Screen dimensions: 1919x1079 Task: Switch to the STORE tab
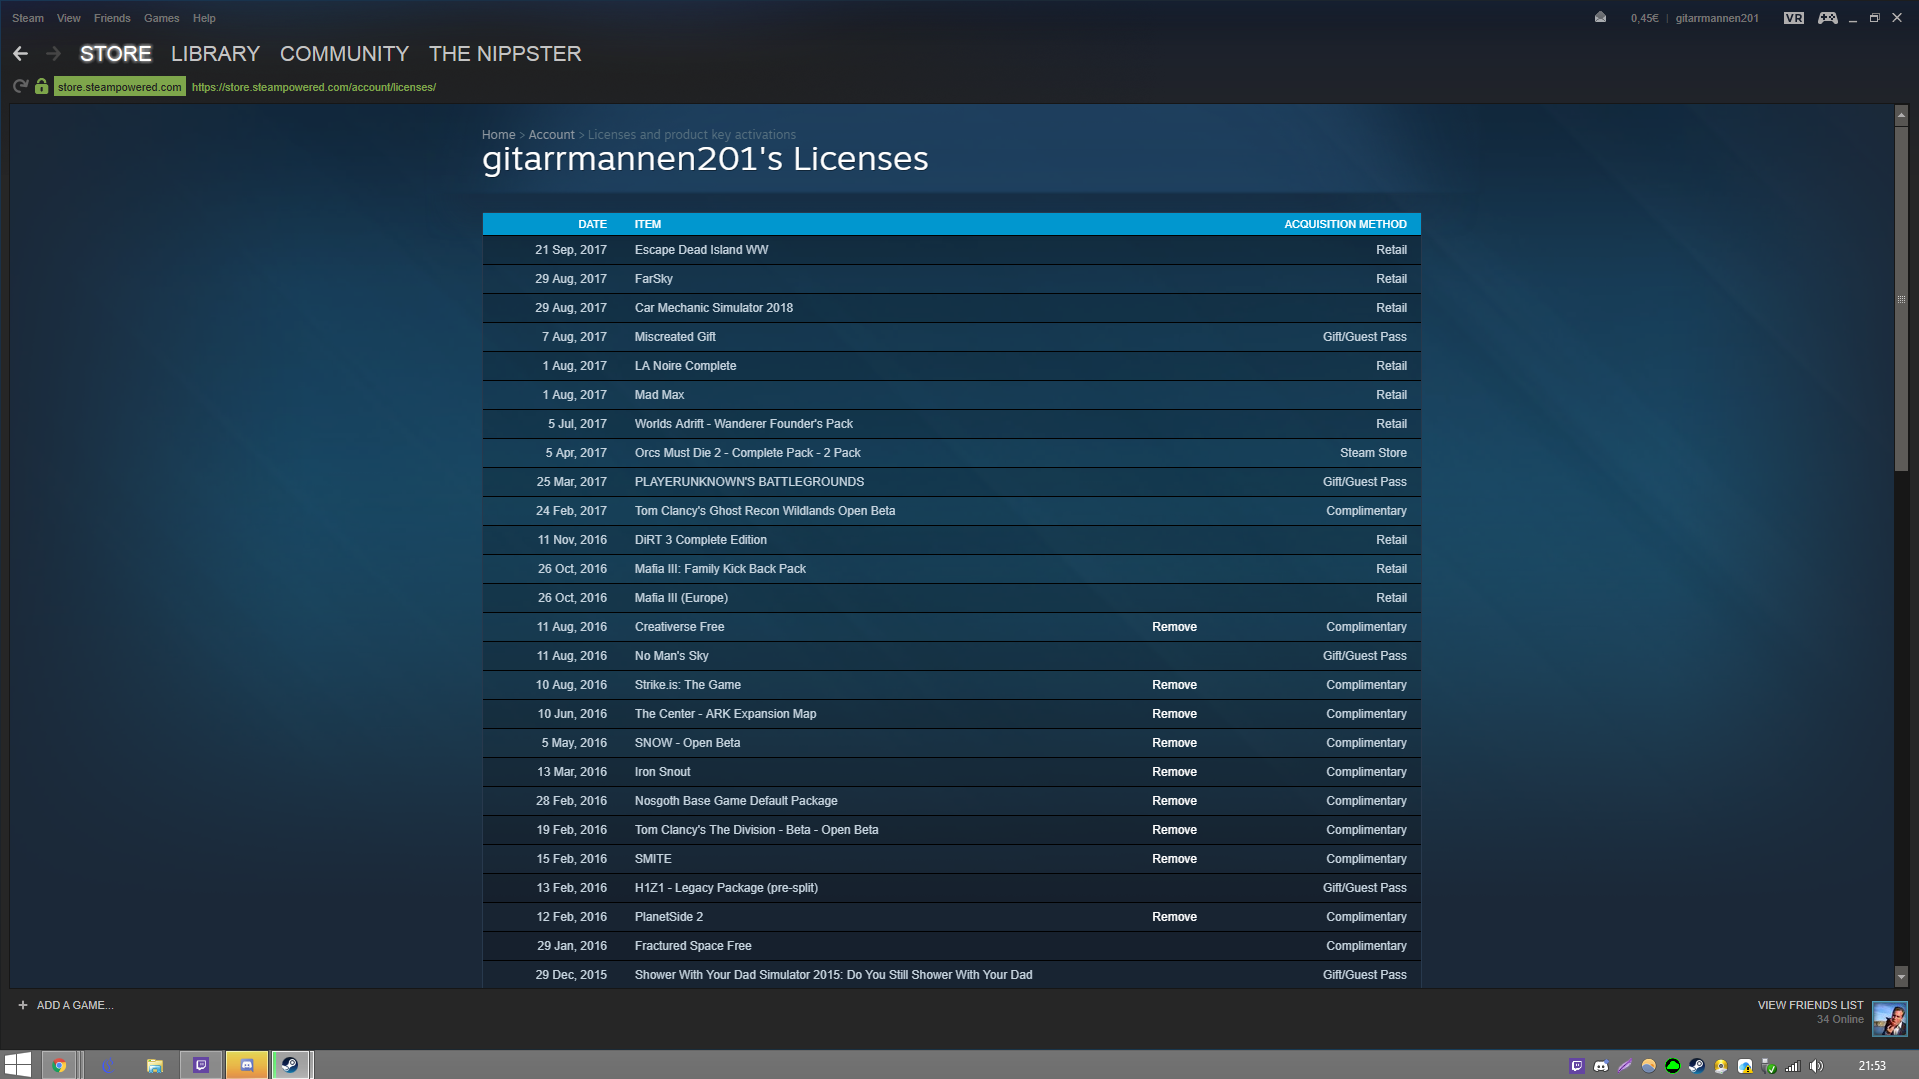(x=116, y=54)
